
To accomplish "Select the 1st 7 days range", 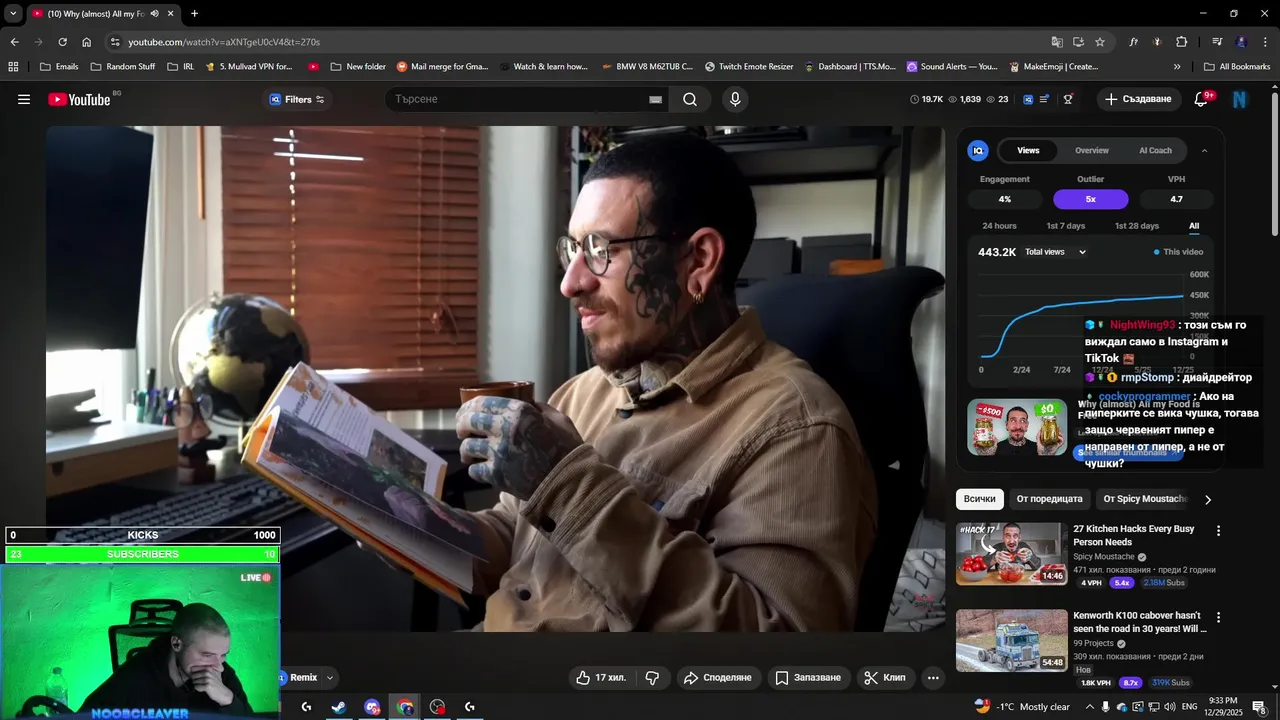I will [x=1065, y=226].
